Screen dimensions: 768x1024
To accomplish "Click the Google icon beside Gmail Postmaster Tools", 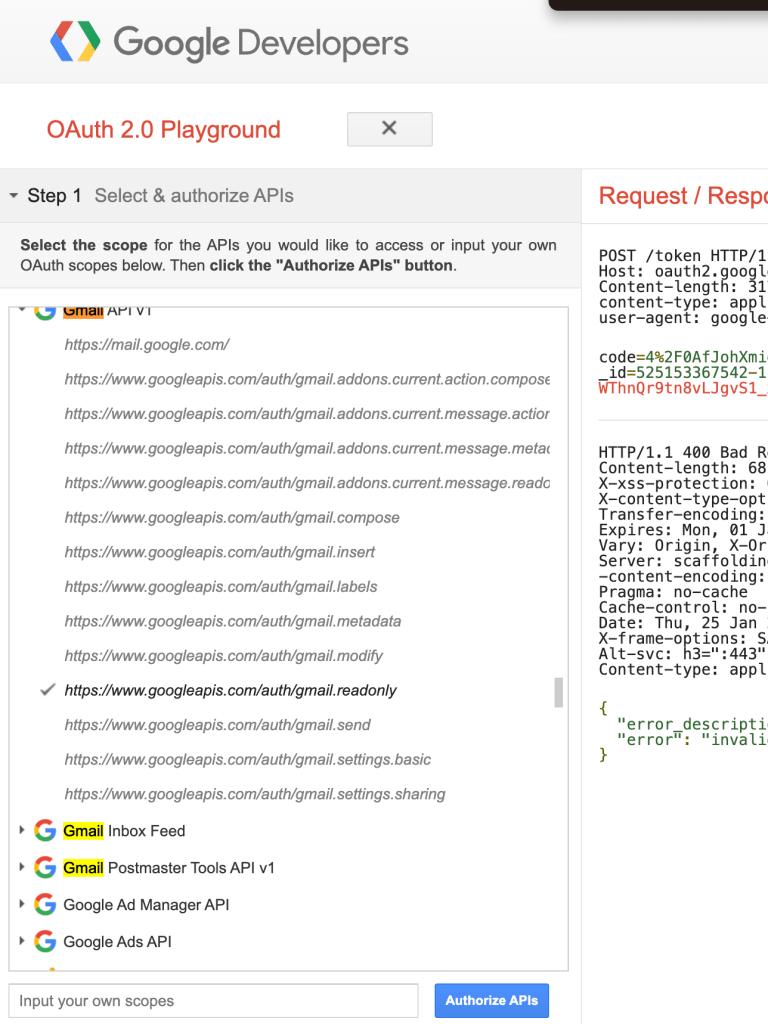I will [44, 868].
